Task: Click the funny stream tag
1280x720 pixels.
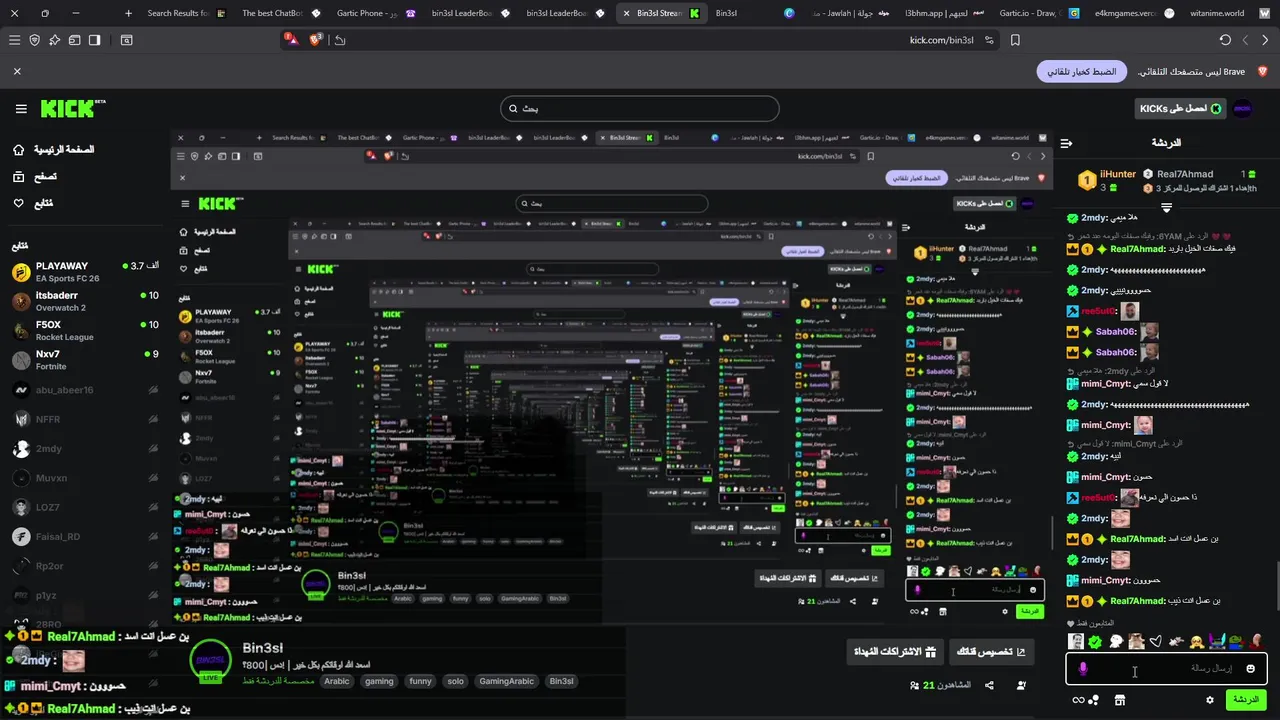Action: pos(420,681)
